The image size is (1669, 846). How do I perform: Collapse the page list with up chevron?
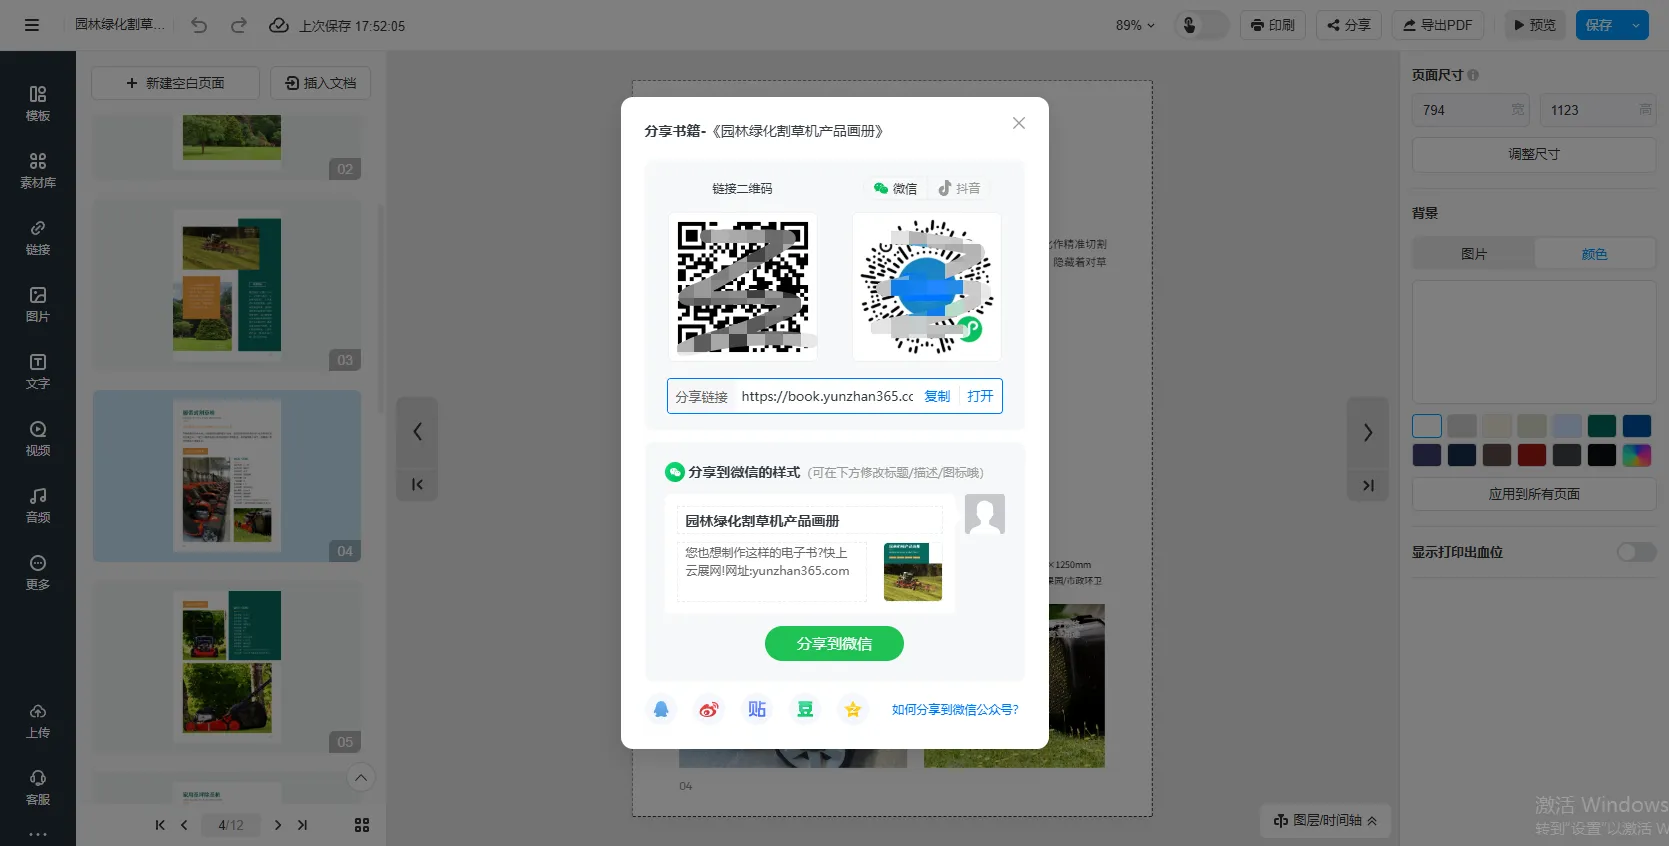point(361,777)
